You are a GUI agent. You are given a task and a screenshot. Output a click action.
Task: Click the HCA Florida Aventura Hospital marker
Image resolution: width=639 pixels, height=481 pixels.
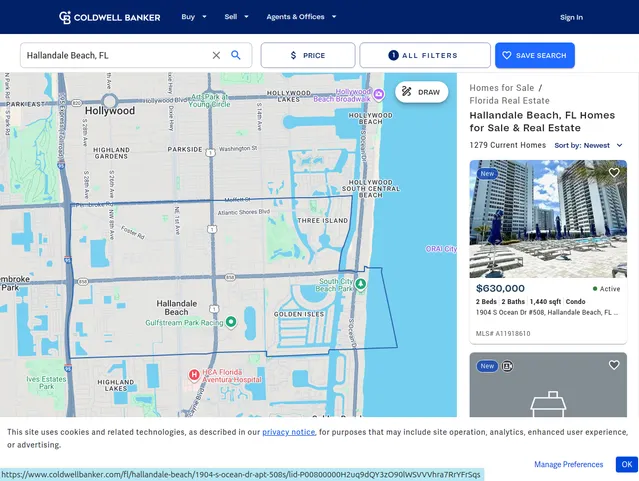(x=194, y=375)
